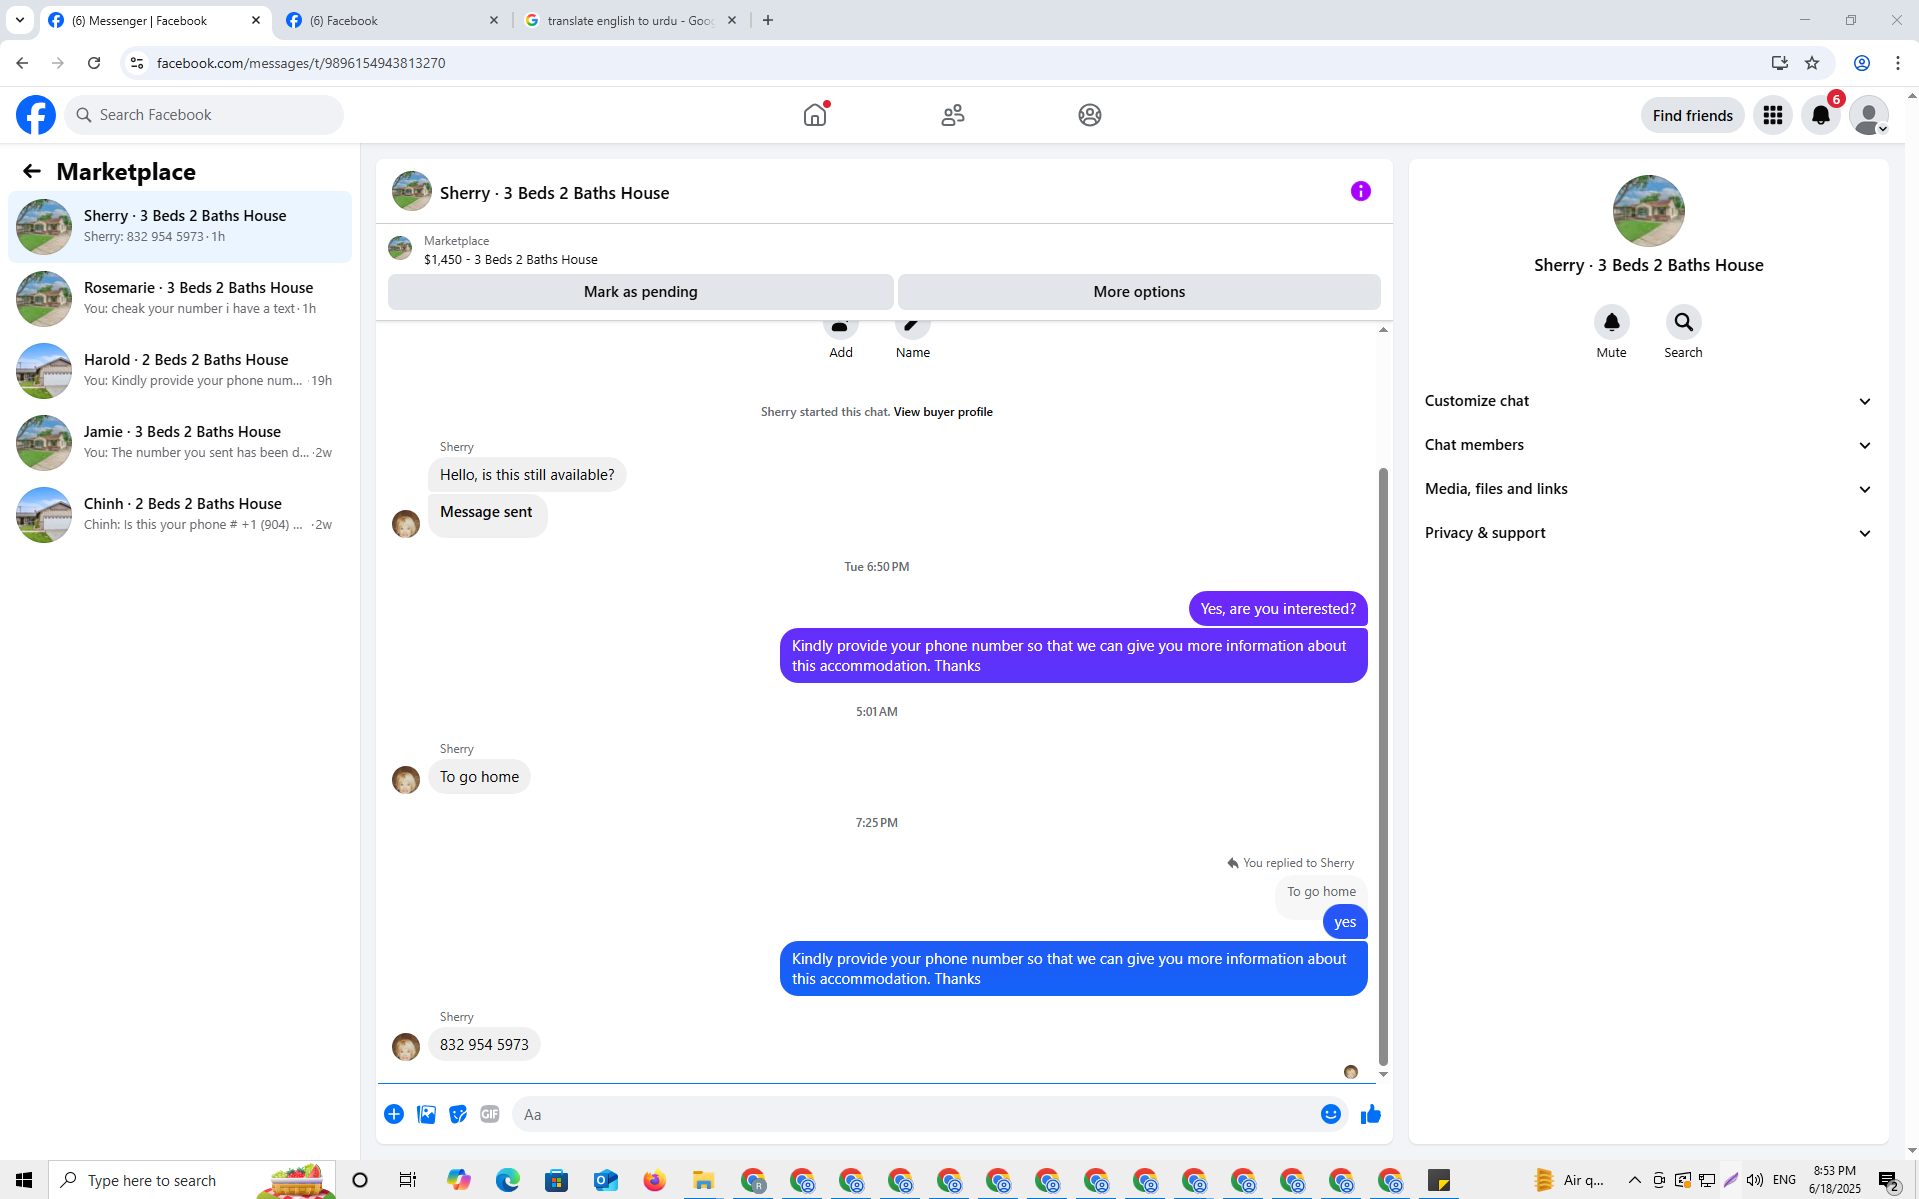
Task: Click the browser address bar URL
Action: click(x=301, y=63)
